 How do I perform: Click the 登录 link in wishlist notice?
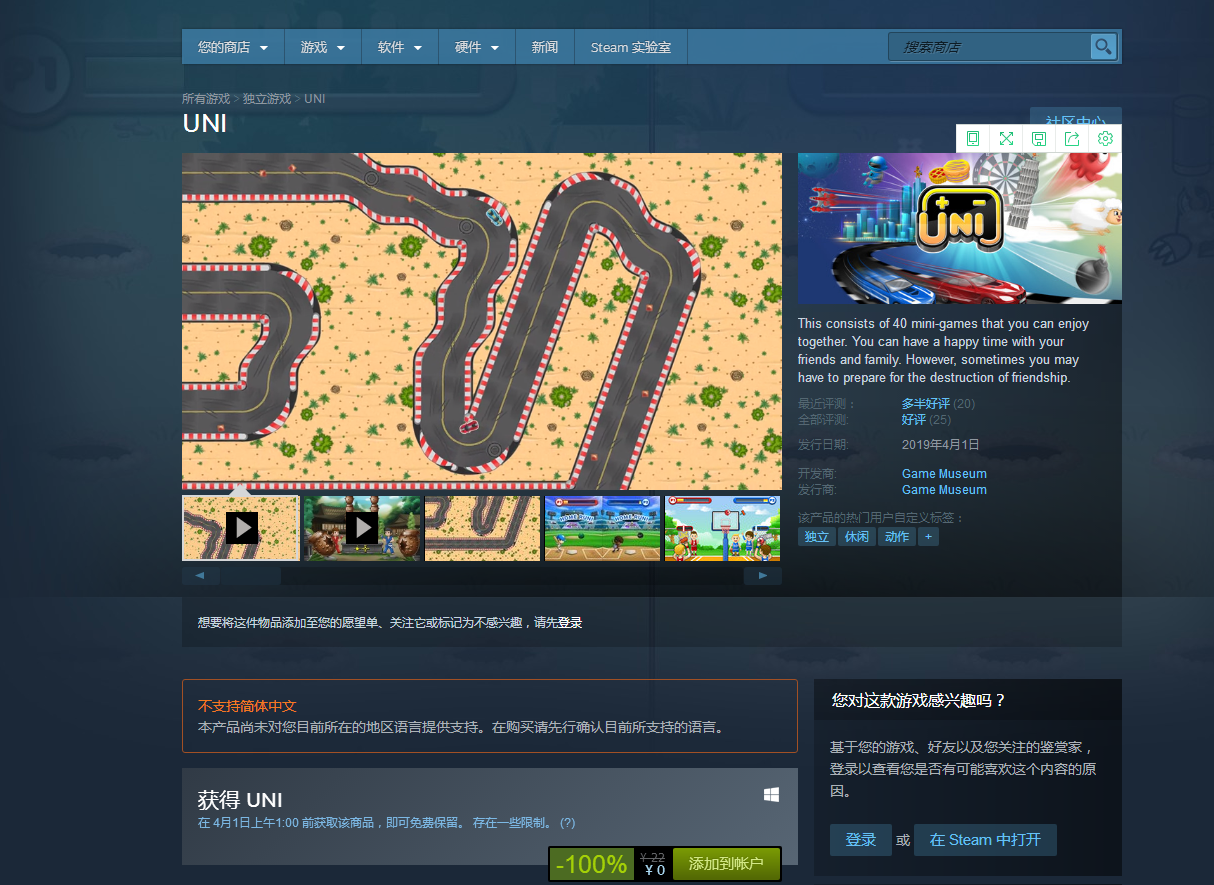(570, 623)
